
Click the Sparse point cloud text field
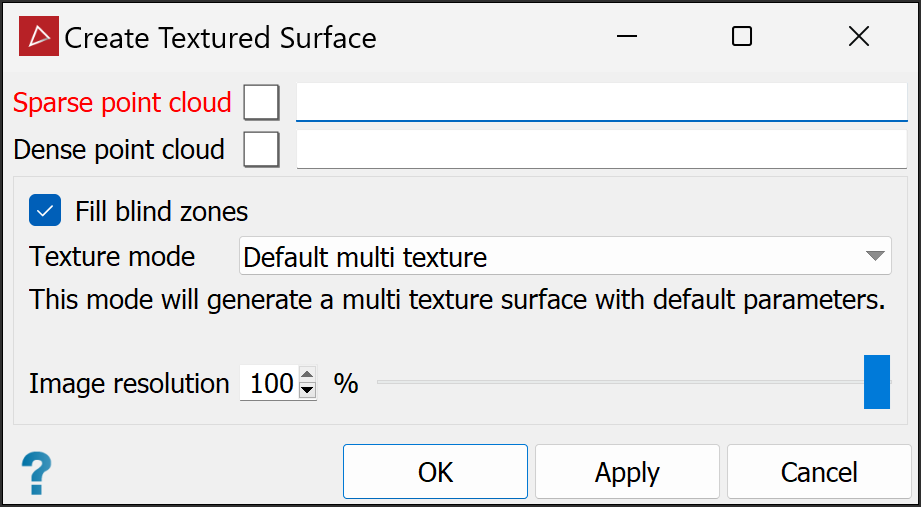pyautogui.click(x=601, y=102)
